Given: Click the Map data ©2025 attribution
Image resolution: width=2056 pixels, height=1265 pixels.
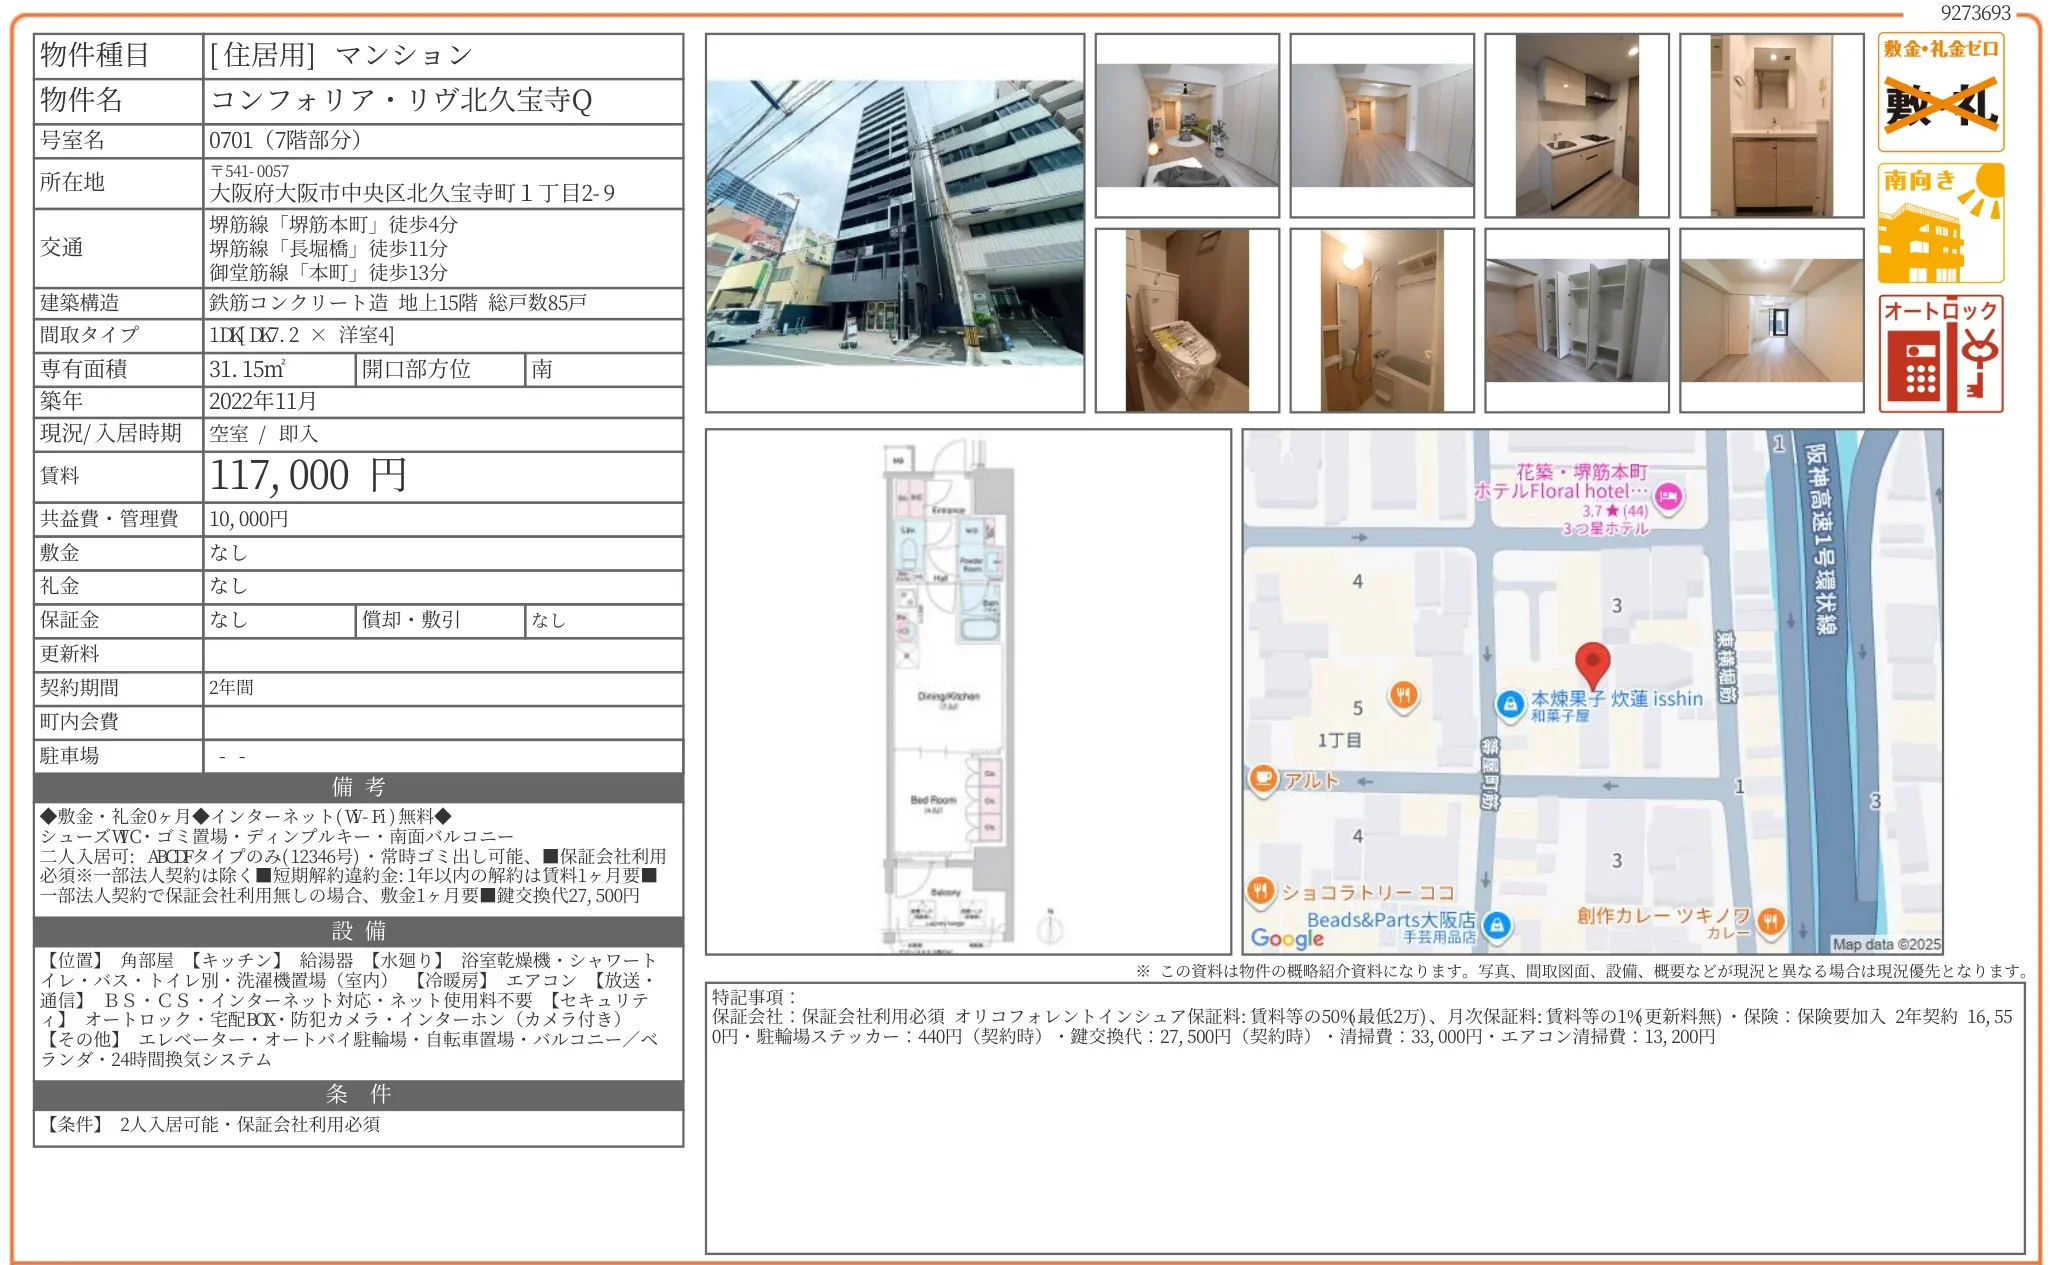Looking at the screenshot, I should coord(1885,944).
